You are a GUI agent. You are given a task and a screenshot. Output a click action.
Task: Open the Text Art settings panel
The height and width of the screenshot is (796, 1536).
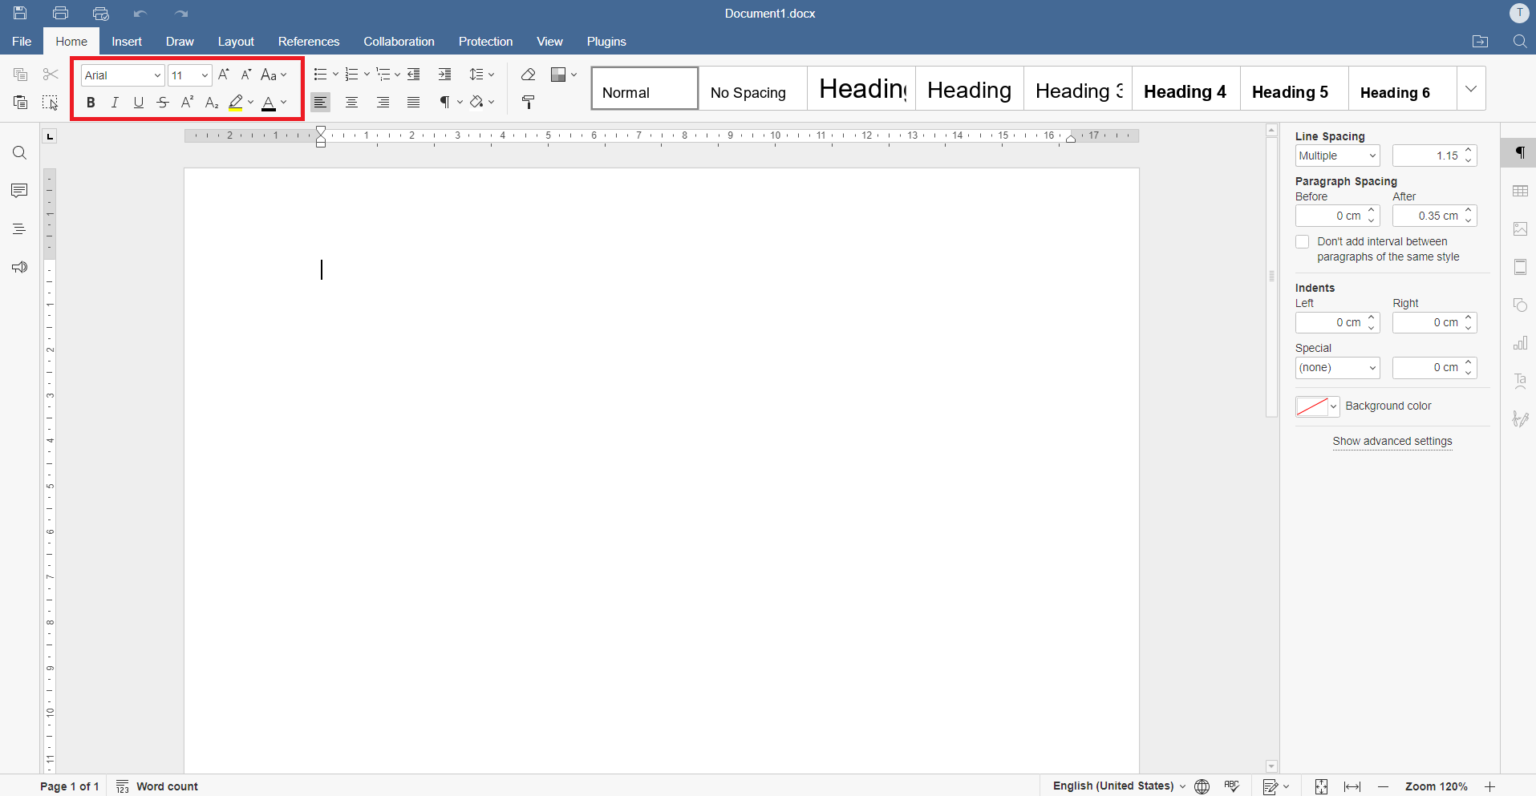1520,380
